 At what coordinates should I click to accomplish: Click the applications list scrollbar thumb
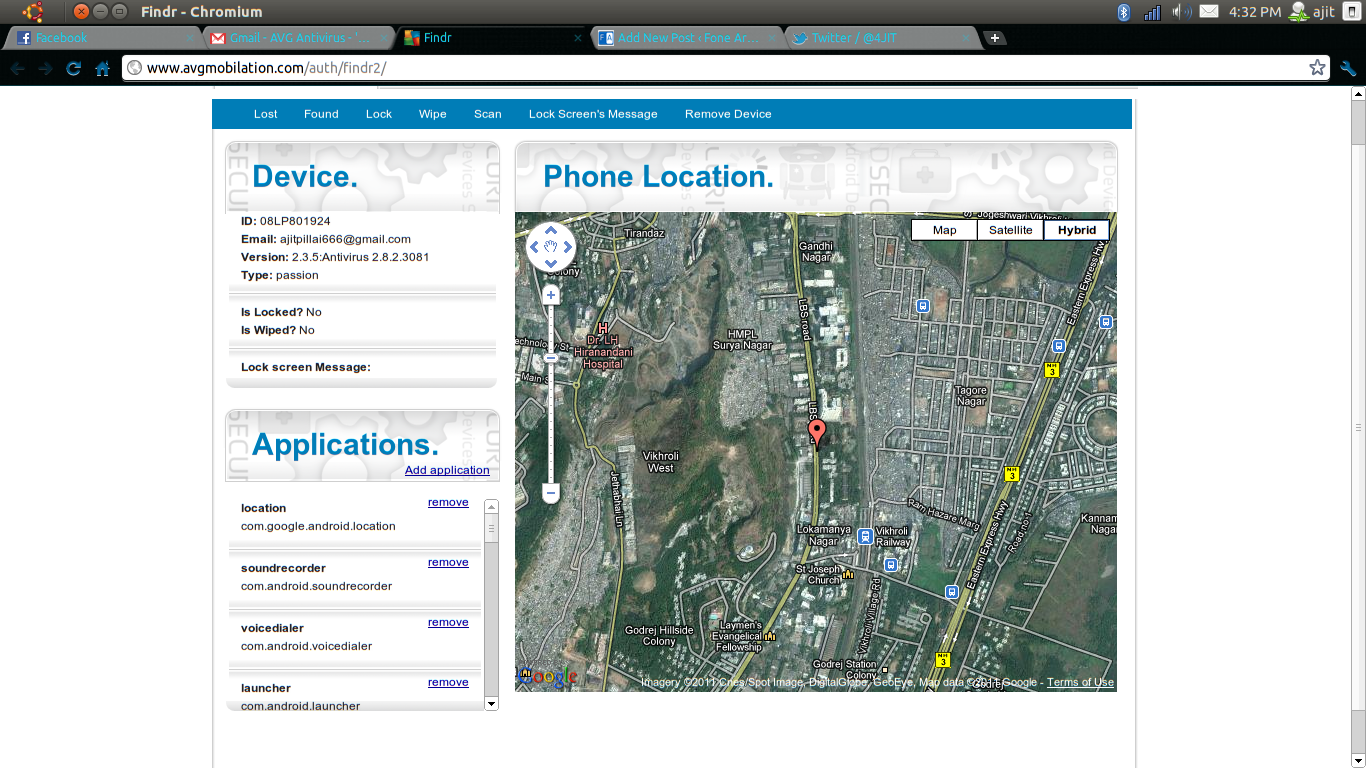(x=491, y=527)
